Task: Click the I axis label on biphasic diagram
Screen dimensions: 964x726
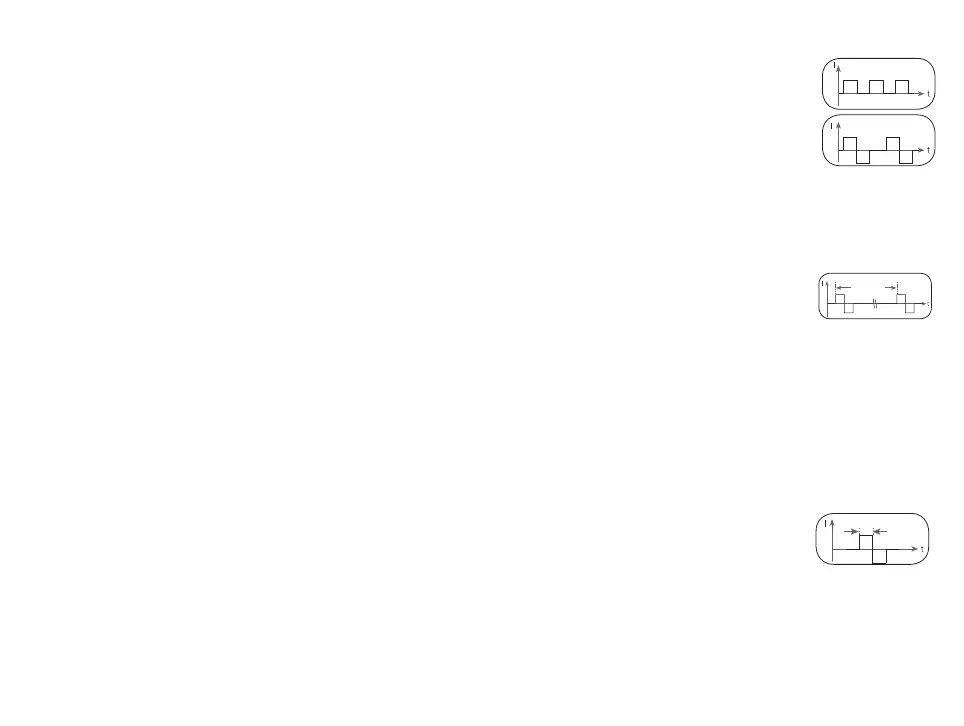Action: tap(832, 126)
